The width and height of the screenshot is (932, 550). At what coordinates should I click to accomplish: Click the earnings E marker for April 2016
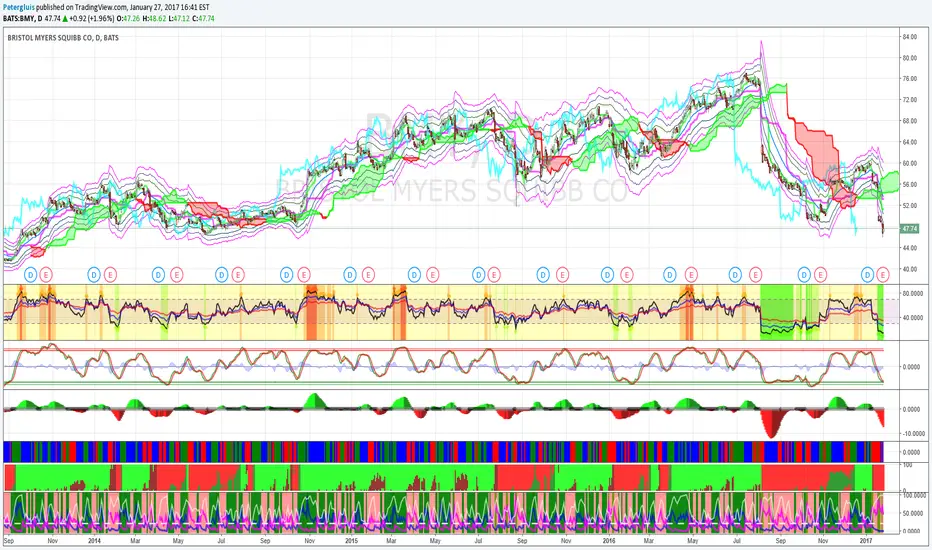point(691,275)
